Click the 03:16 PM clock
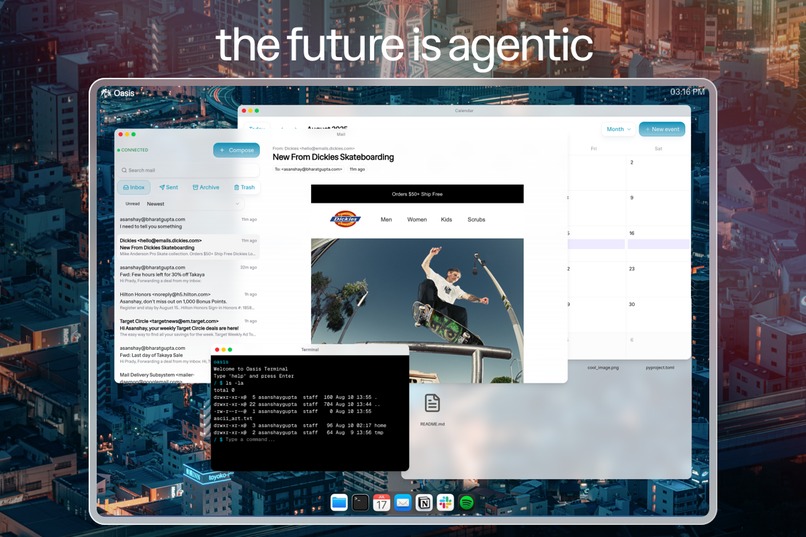This screenshot has height=537, width=806. [x=687, y=92]
